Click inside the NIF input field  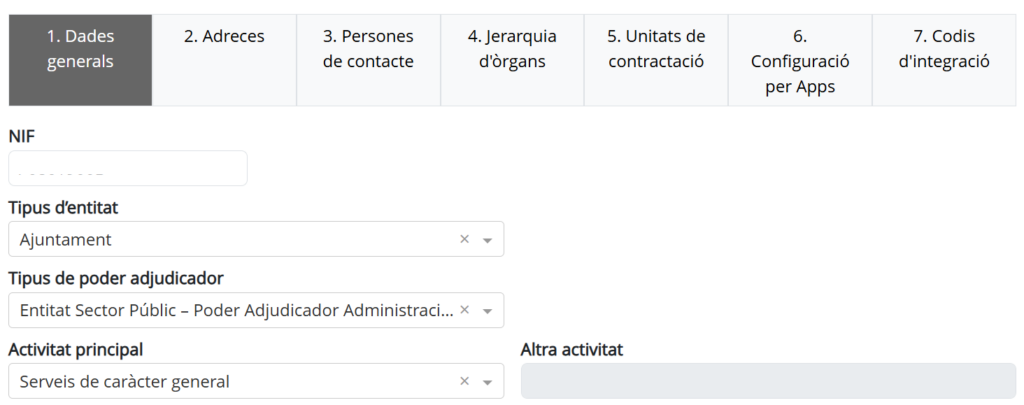pos(128,168)
